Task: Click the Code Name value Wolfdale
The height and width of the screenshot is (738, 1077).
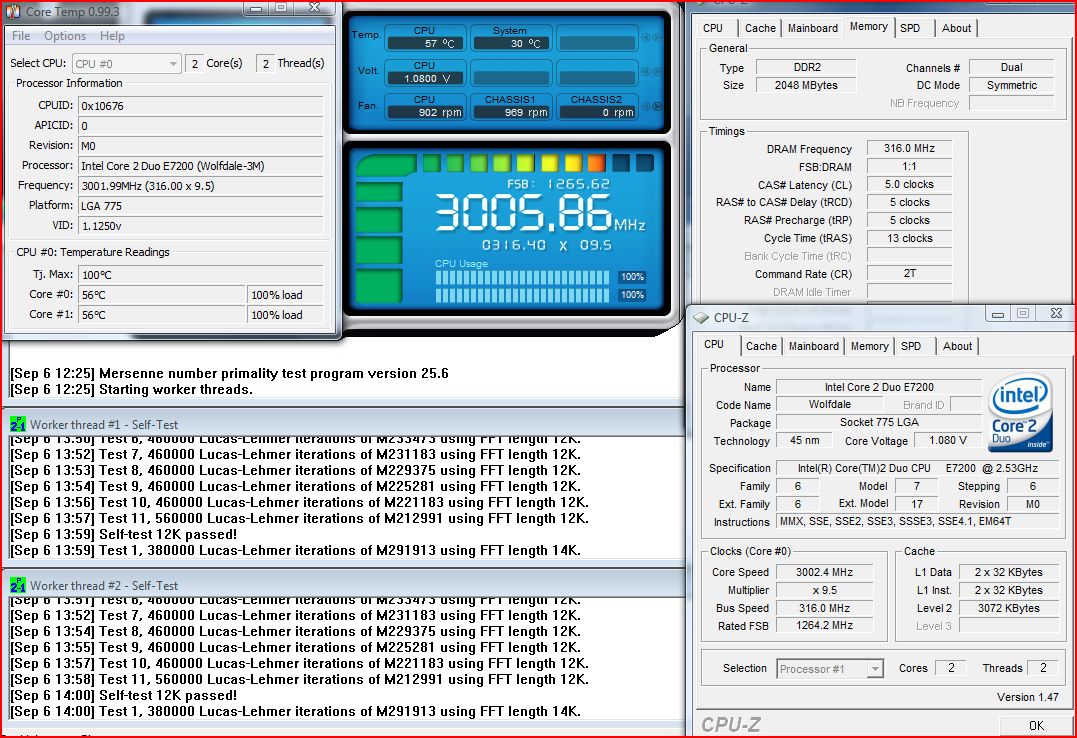Action: [829, 405]
